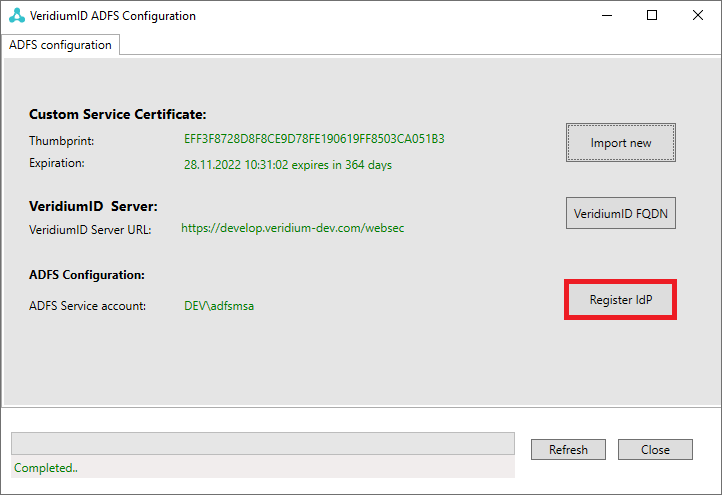Viewport: 722px width, 495px height.
Task: Open the VeridiumID FQDN setting
Action: point(620,213)
